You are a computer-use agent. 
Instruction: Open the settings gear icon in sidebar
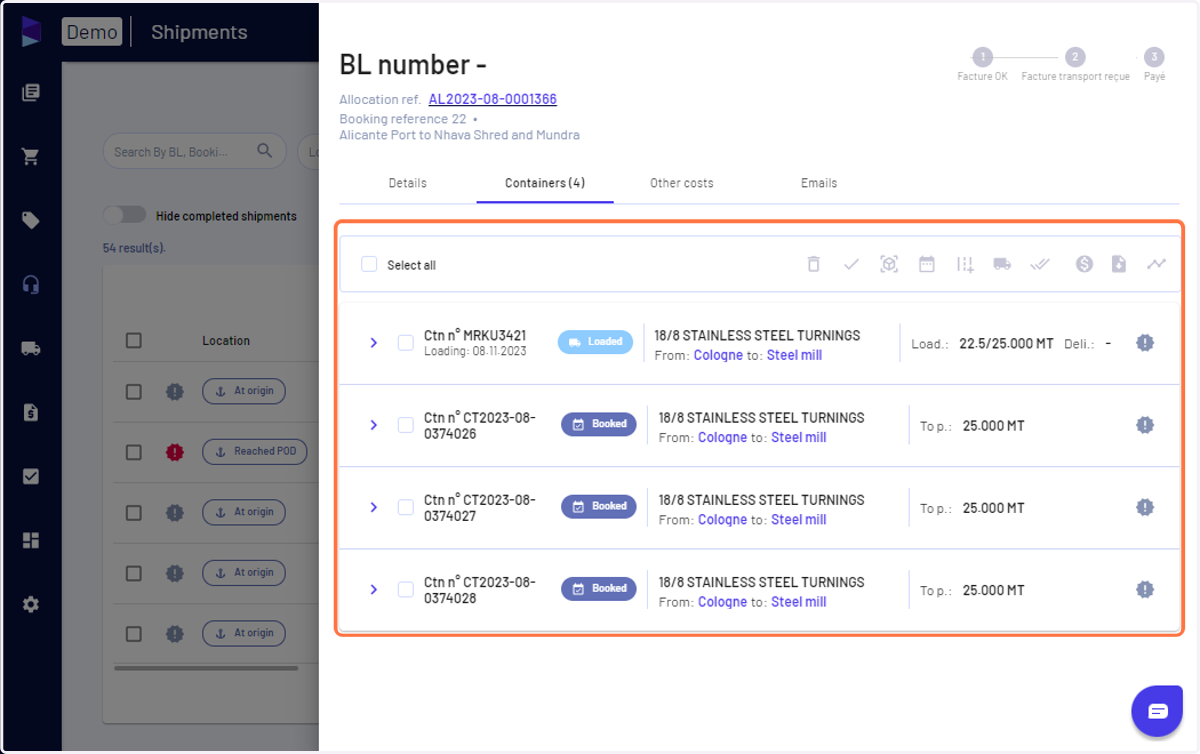(31, 604)
